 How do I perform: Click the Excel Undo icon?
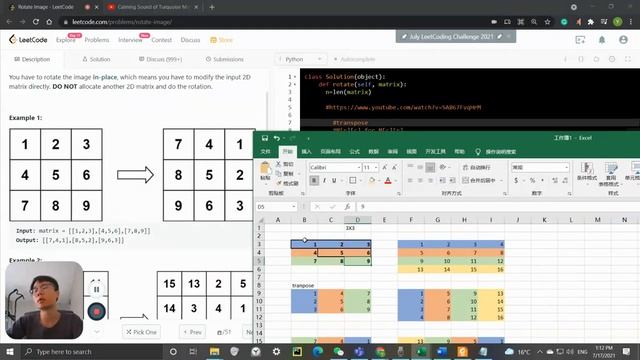pos(277,138)
